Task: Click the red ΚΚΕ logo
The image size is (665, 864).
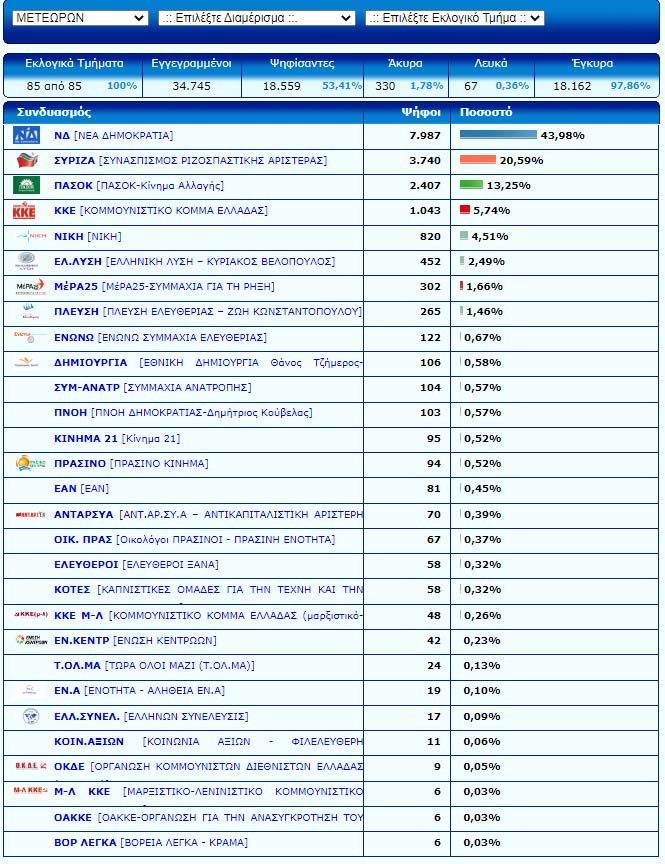Action: click(24, 211)
